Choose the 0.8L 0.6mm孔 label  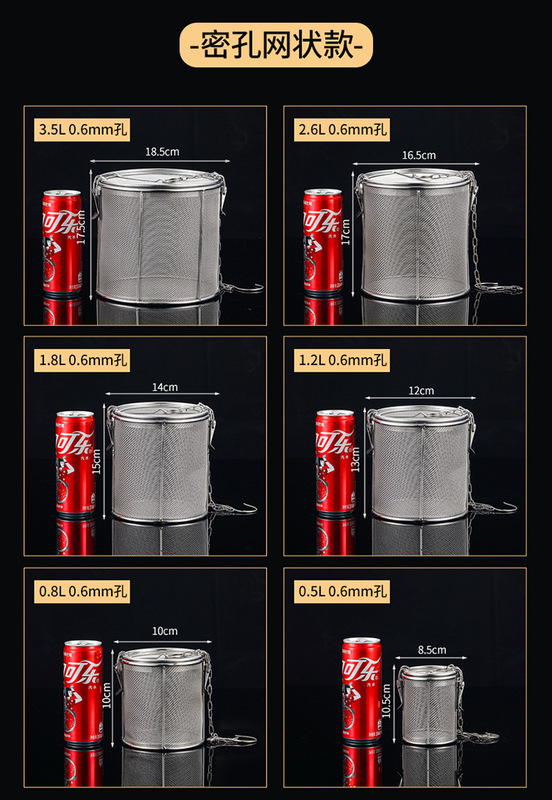tap(82, 591)
